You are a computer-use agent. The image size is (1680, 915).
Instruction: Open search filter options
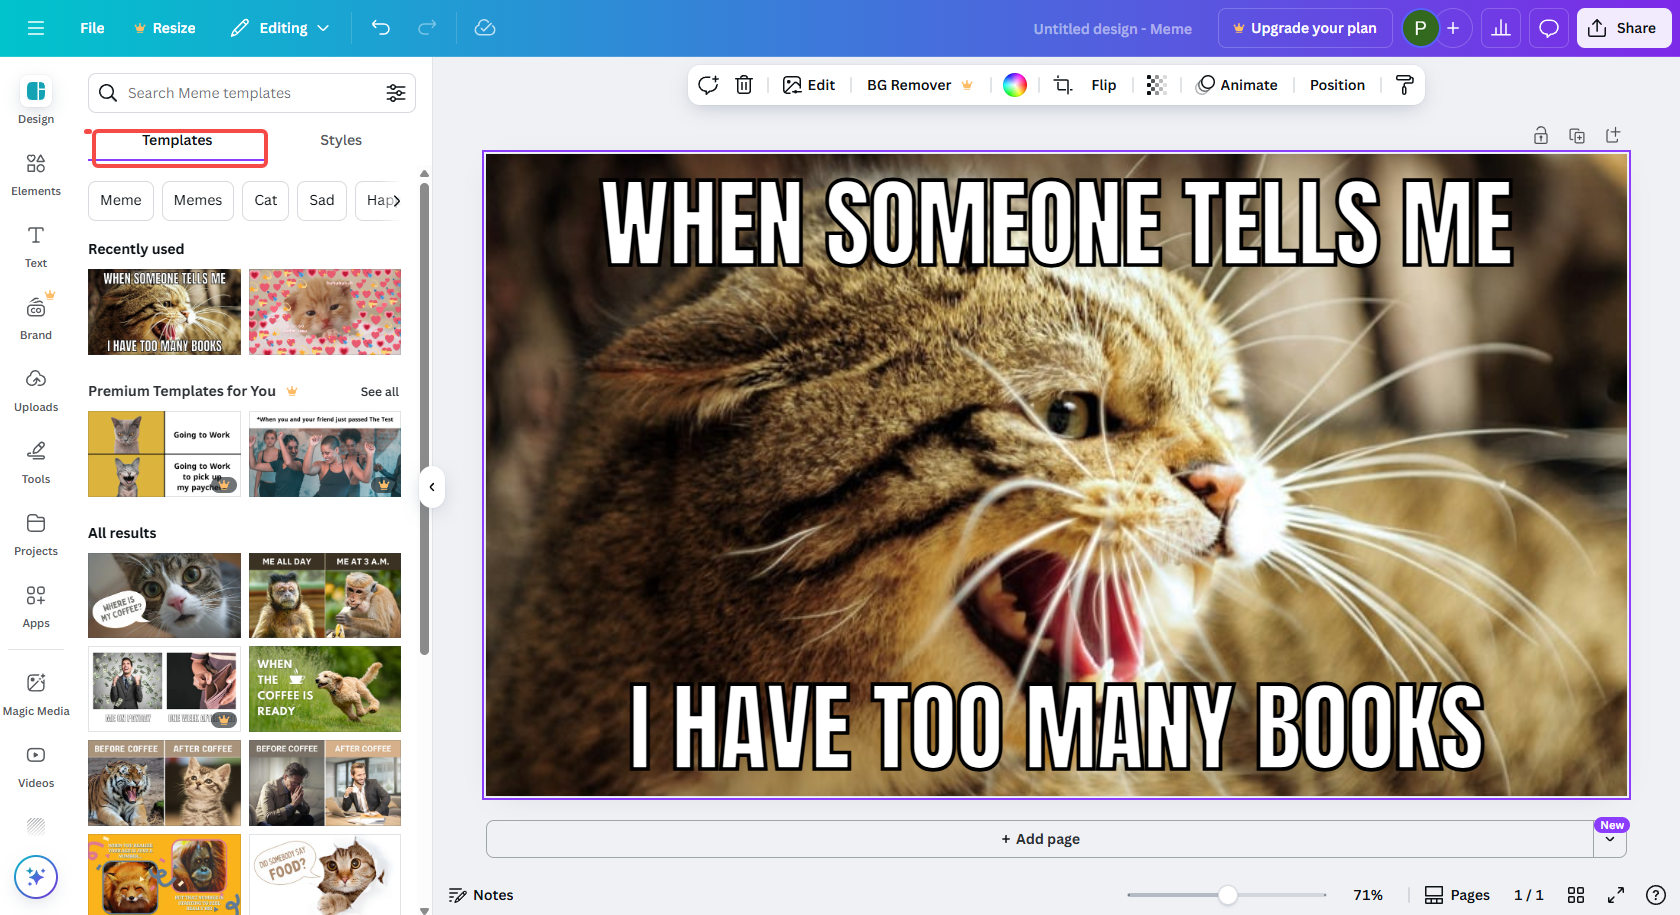click(396, 93)
